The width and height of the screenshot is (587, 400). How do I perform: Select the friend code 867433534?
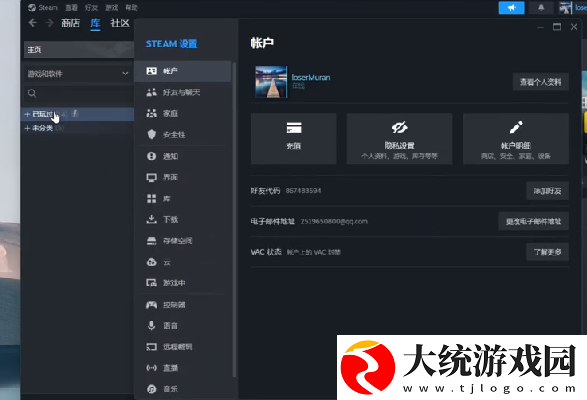click(x=303, y=191)
